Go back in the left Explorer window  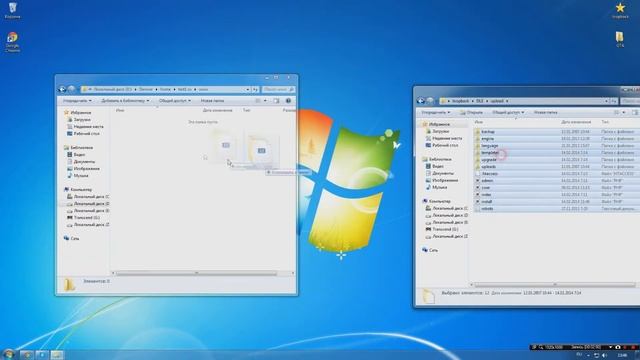click(x=62, y=89)
